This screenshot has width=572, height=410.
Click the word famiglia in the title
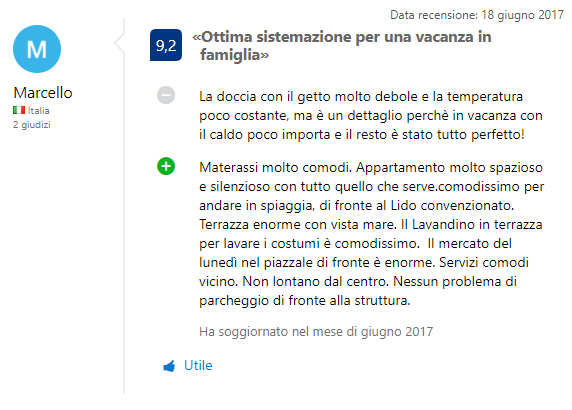[230, 55]
